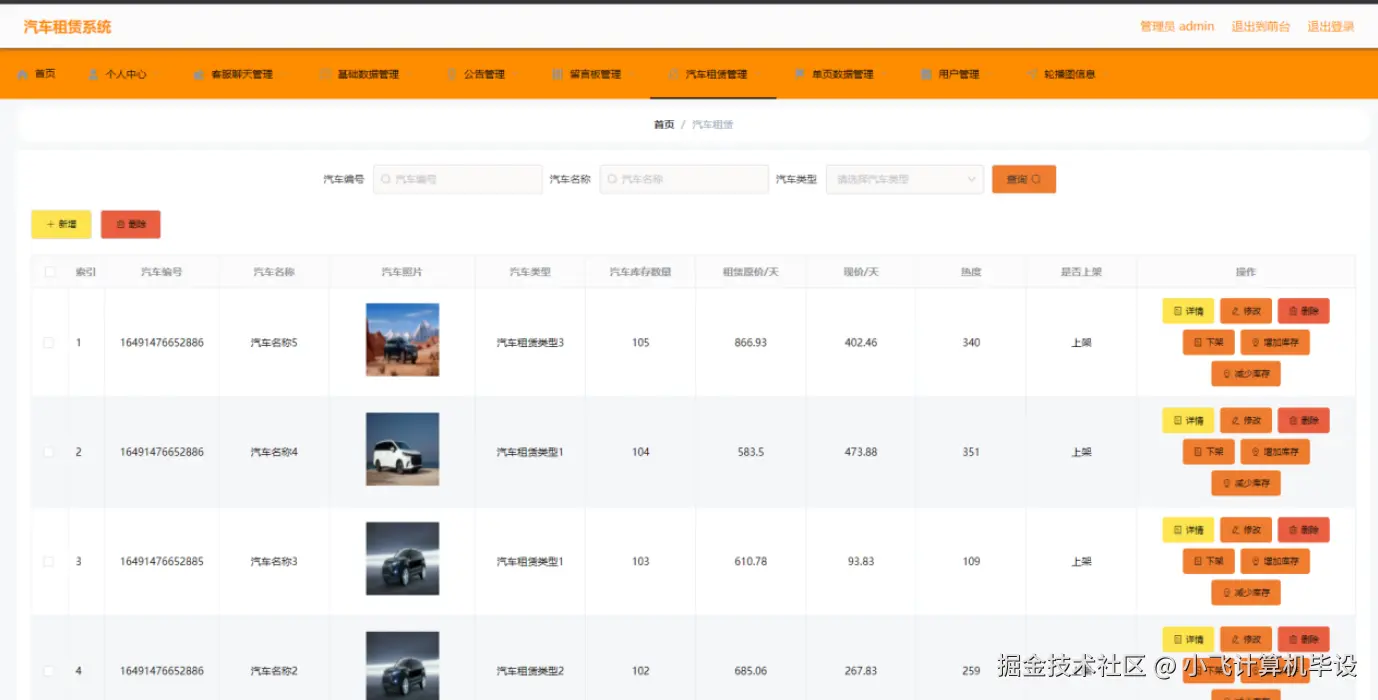Screen dimensions: 1378x700
Task: Click 增加库存 for 汽车名称4
Action: coord(1275,452)
